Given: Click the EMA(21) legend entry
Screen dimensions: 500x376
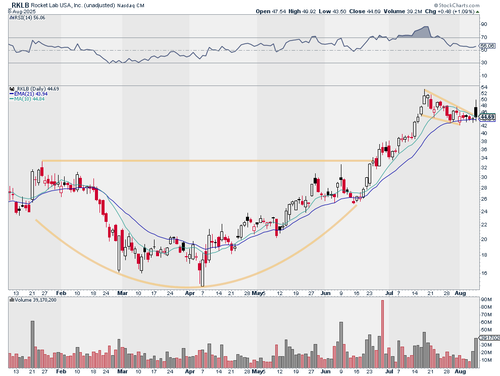Looking at the screenshot, I should (x=28, y=94).
